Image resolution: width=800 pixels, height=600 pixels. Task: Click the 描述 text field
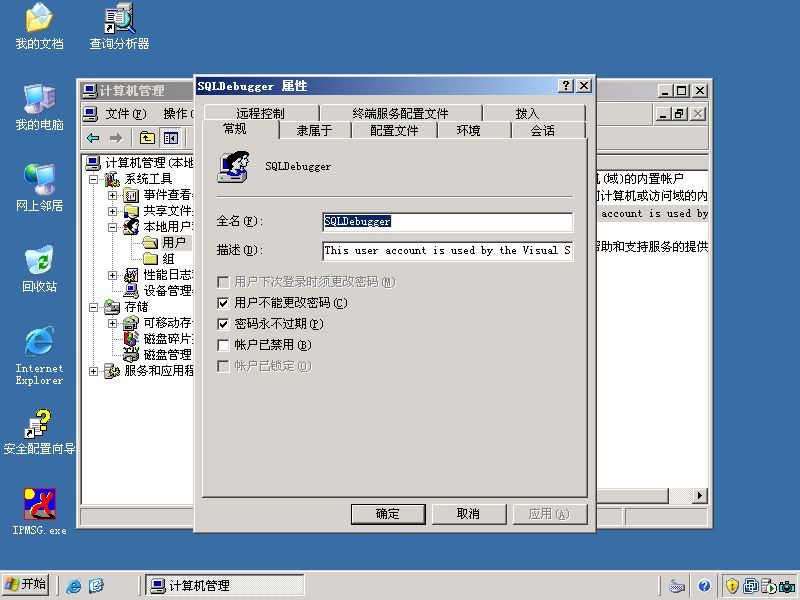(x=447, y=251)
